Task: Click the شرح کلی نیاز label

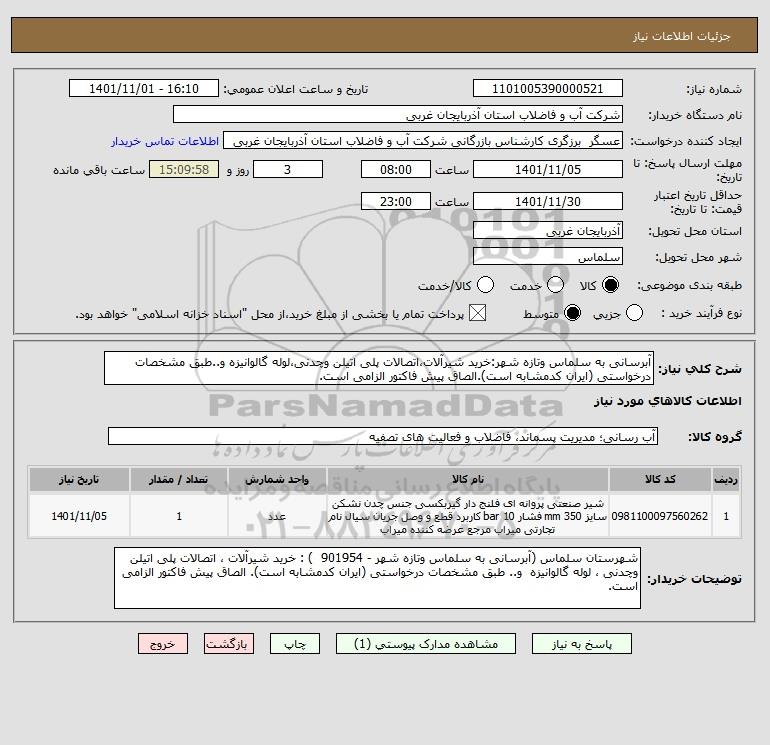Action: pos(700,369)
